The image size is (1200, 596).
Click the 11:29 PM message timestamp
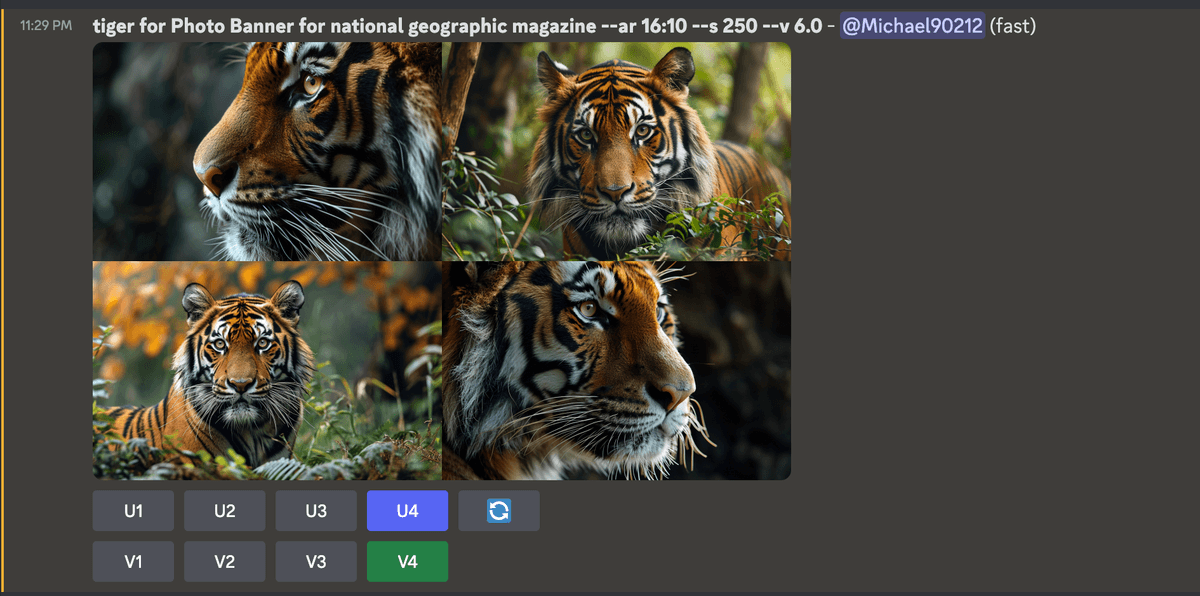46,25
